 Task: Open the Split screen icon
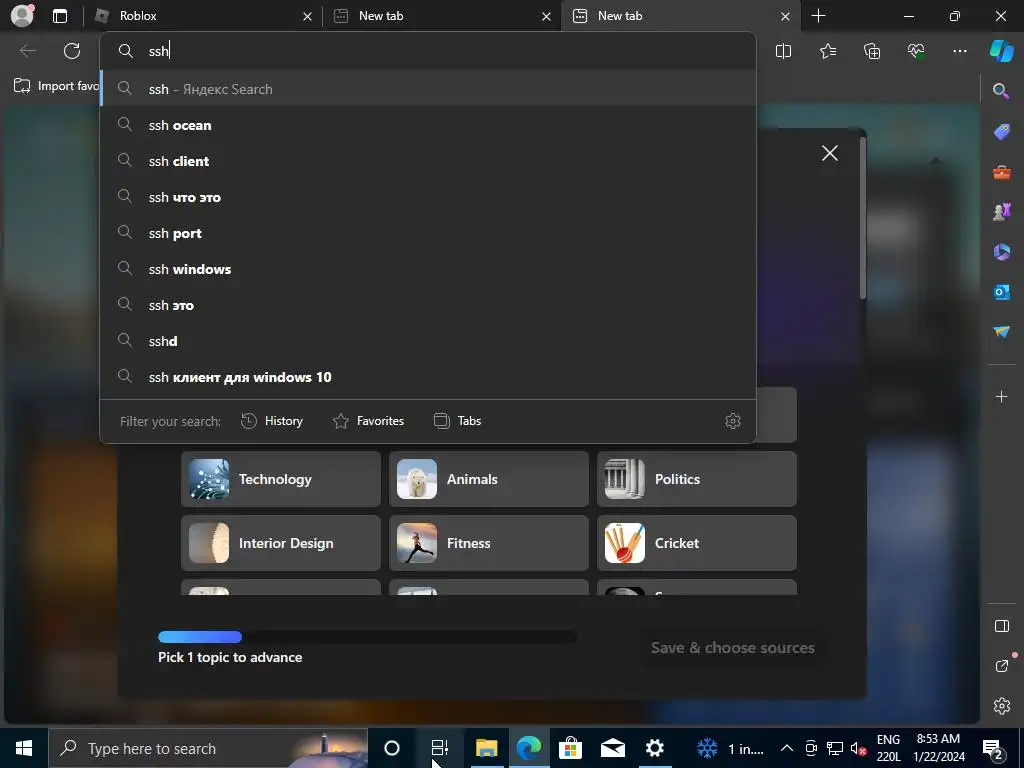(783, 51)
